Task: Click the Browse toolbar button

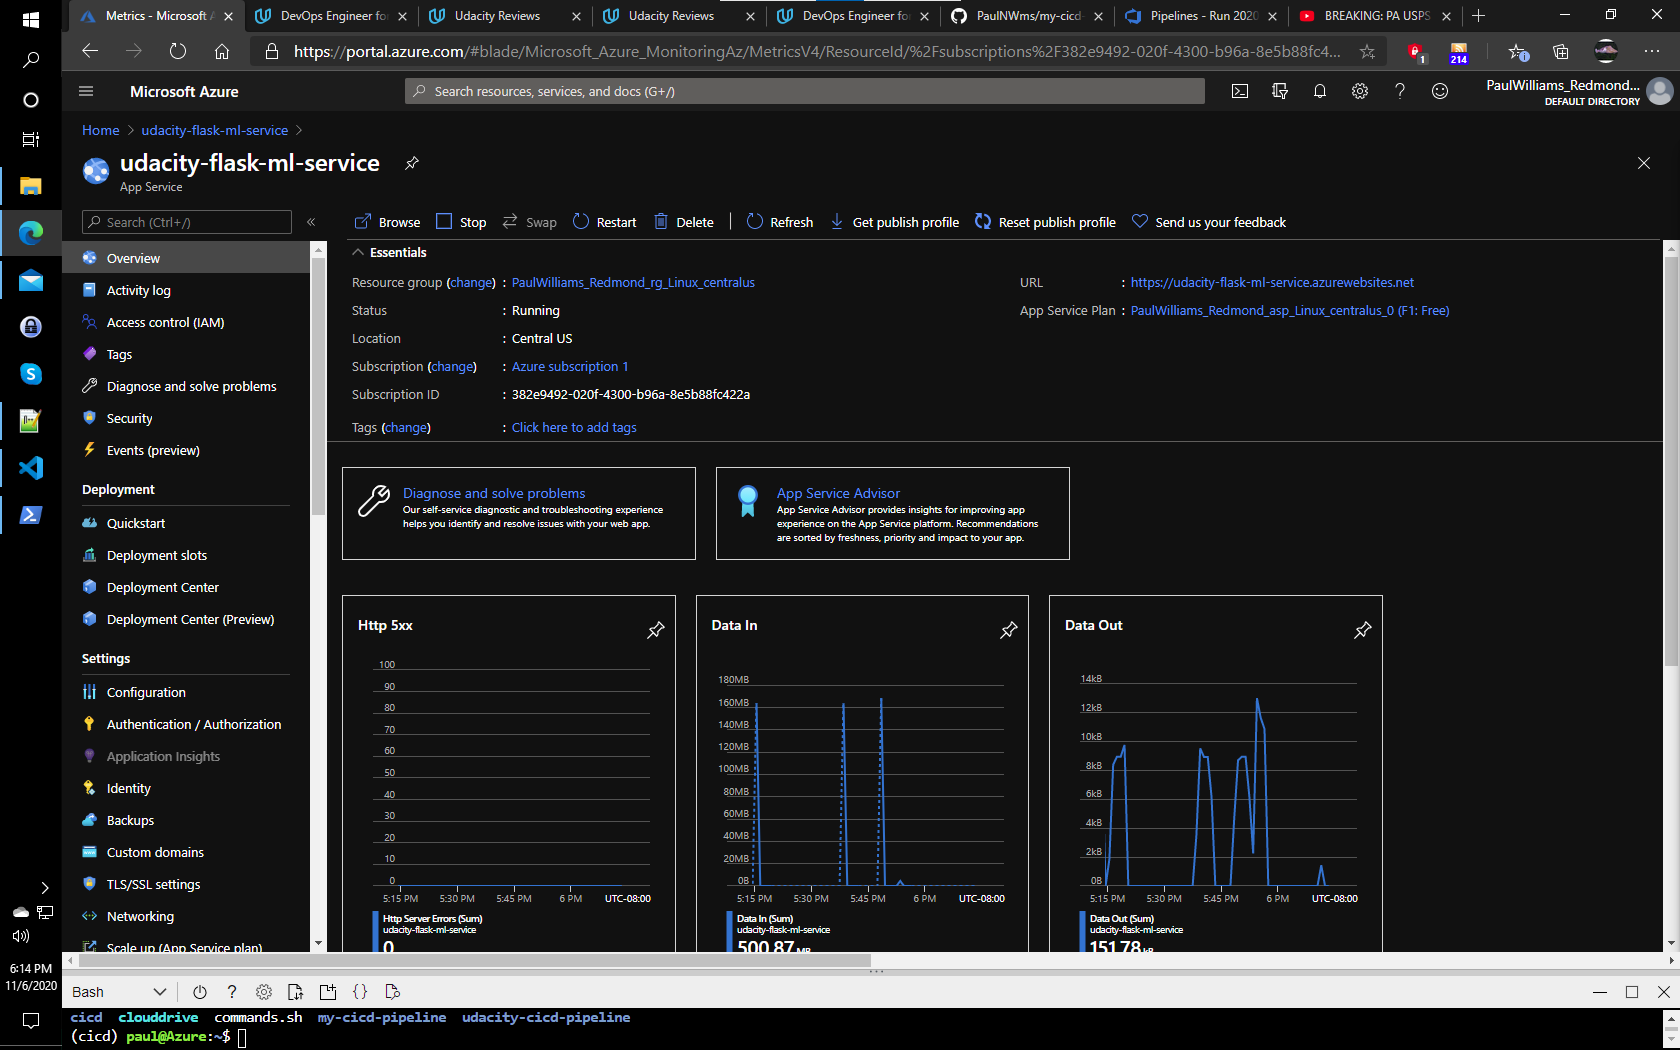Action: click(388, 222)
